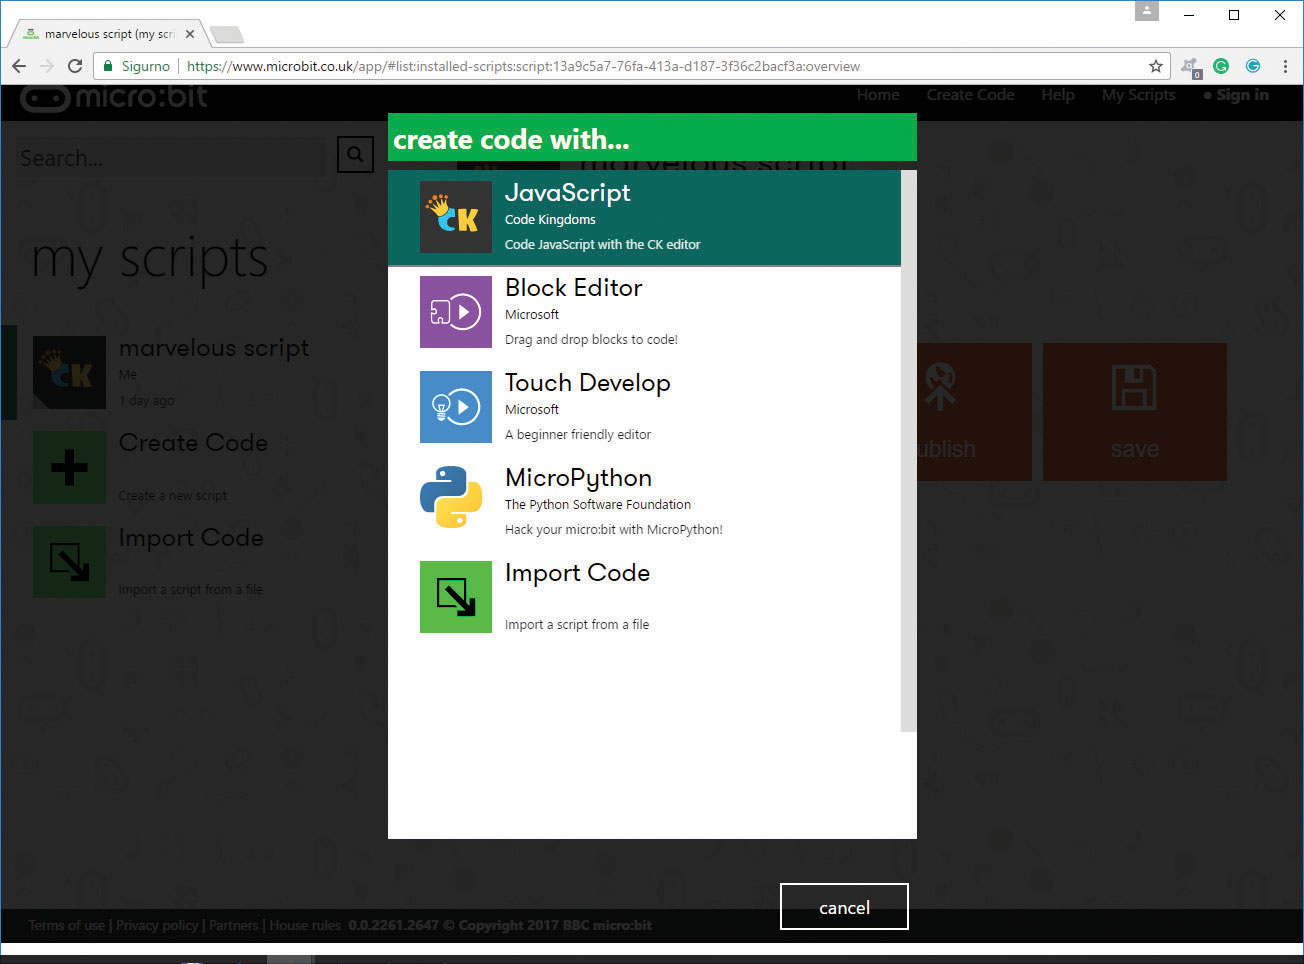Choose Import Code title in the dialog
Screen dimensions: 1304x964
578,573
